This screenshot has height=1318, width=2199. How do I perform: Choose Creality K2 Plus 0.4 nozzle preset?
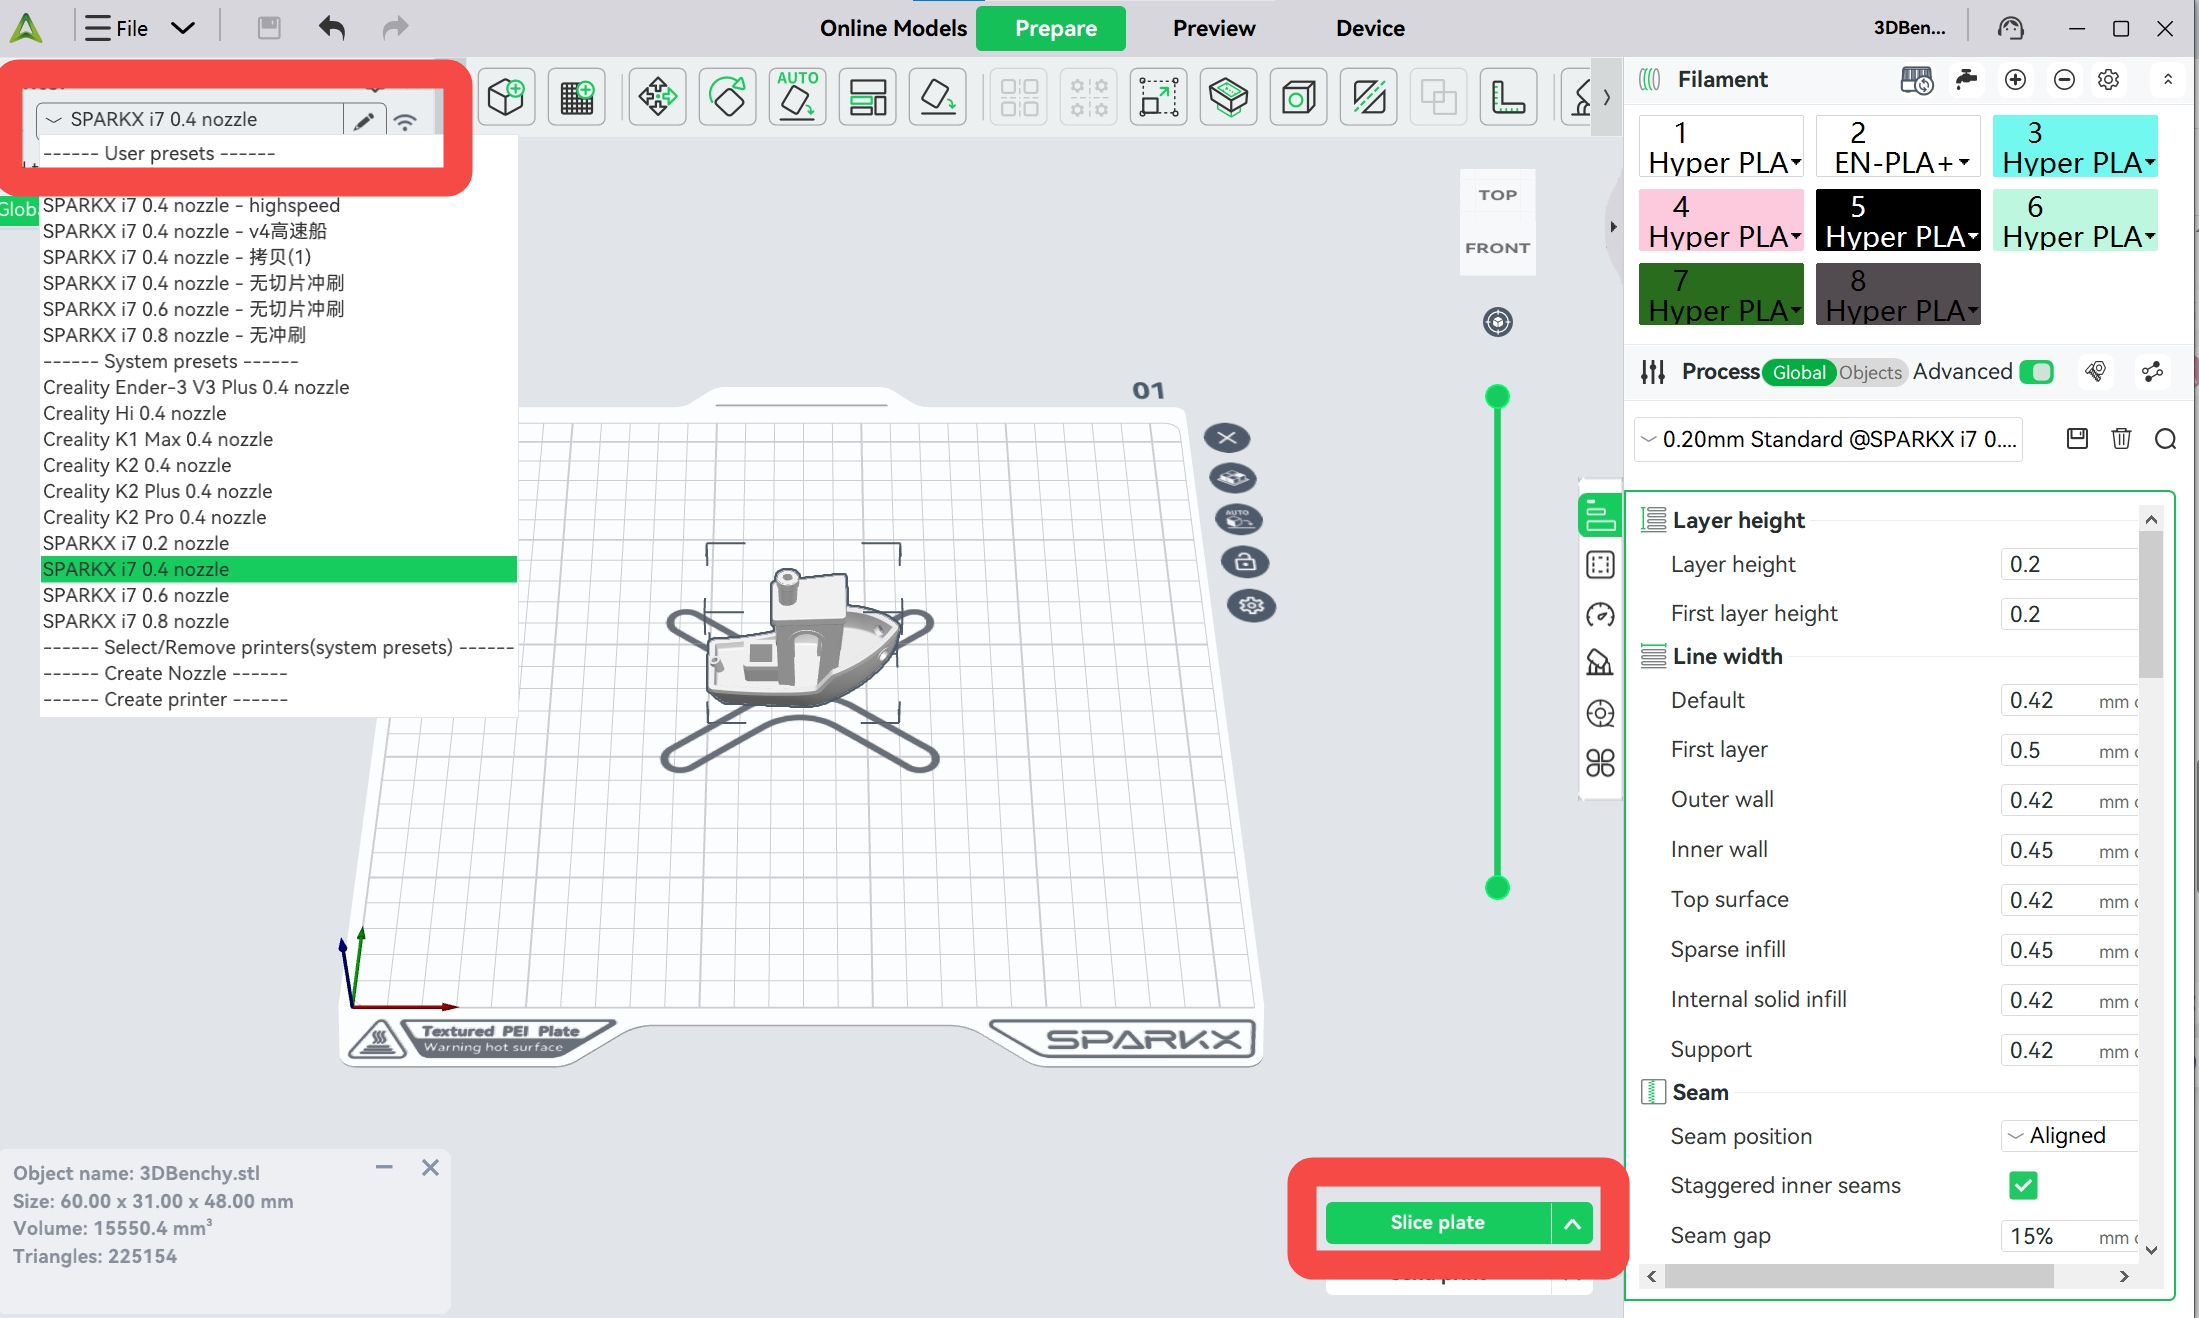coord(157,491)
